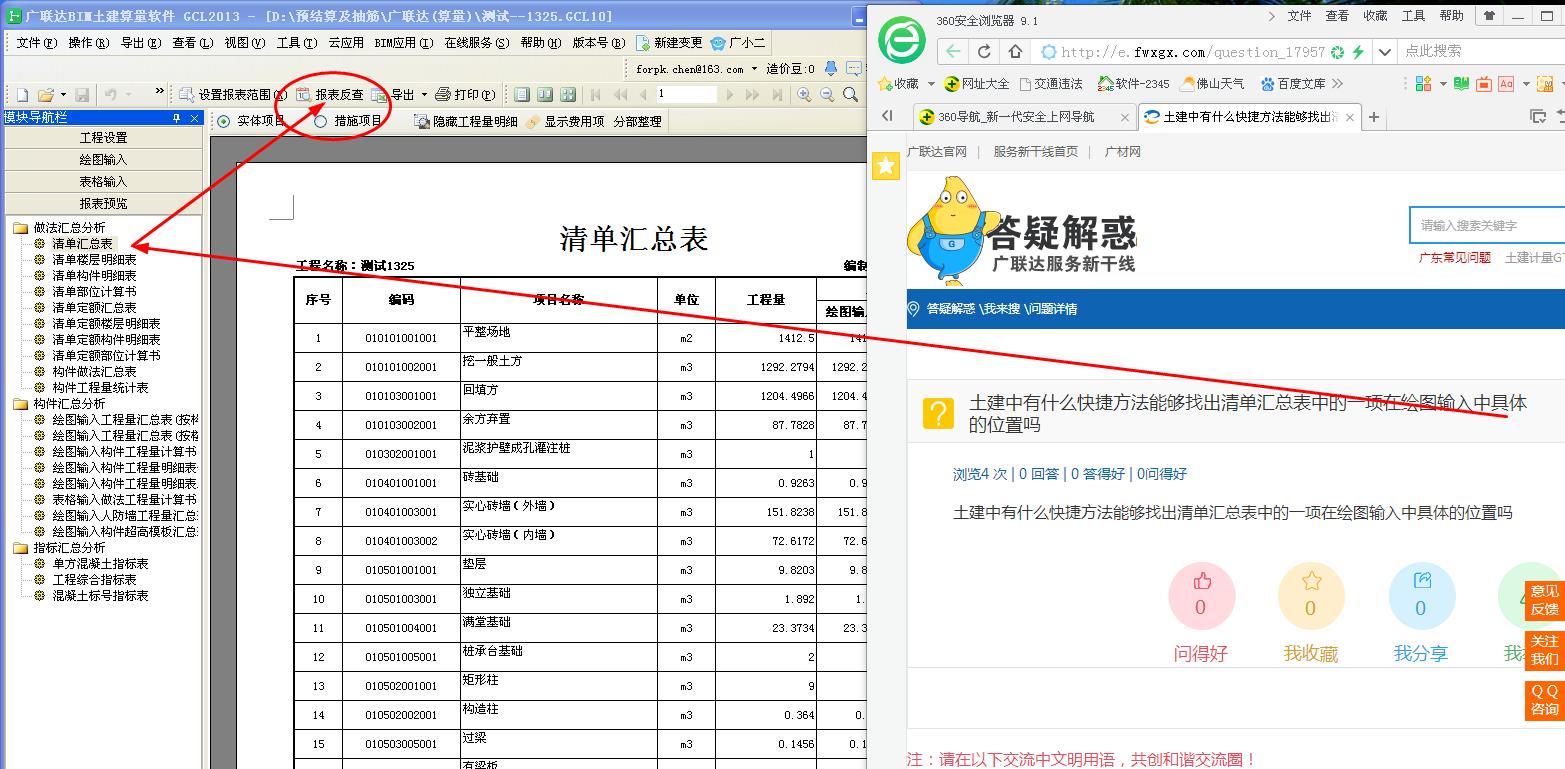Open the 在线服务(S) menu
The height and width of the screenshot is (769, 1565).
477,43
